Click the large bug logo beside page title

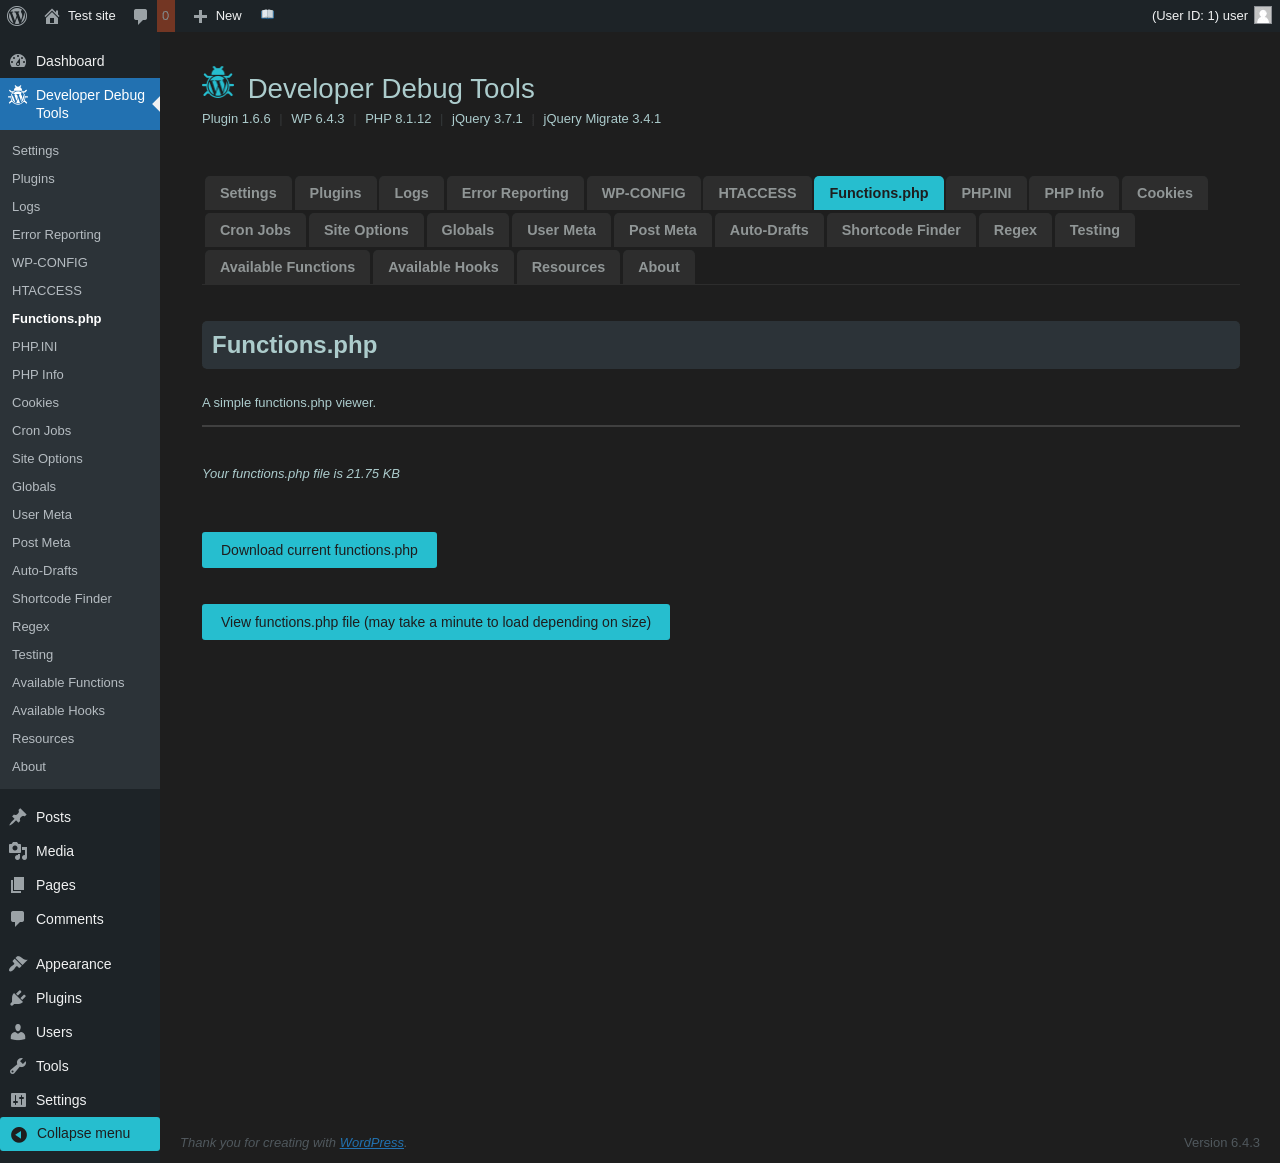(x=218, y=84)
